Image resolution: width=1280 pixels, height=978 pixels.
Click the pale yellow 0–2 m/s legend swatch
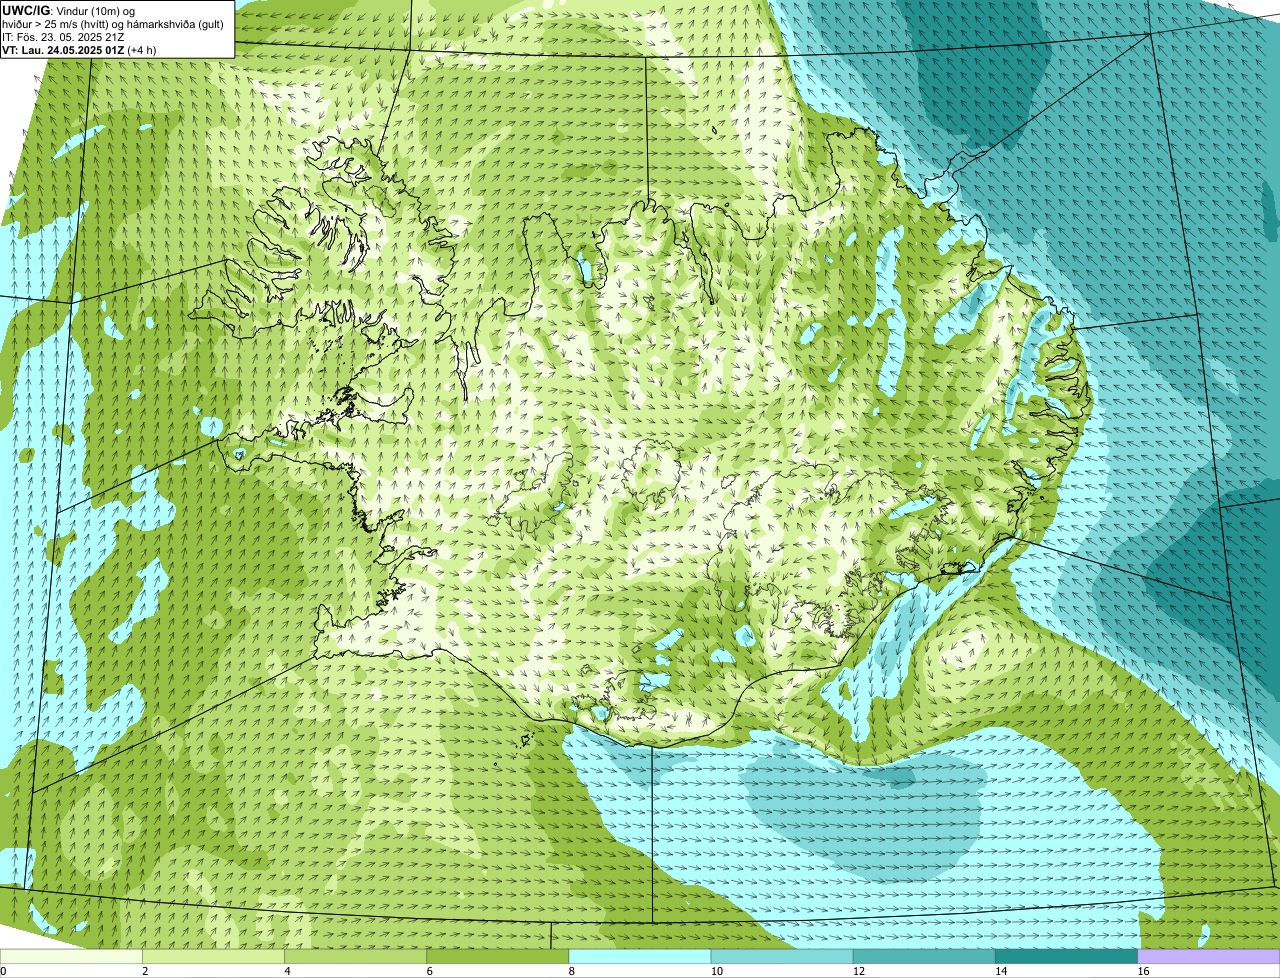(x=71, y=956)
